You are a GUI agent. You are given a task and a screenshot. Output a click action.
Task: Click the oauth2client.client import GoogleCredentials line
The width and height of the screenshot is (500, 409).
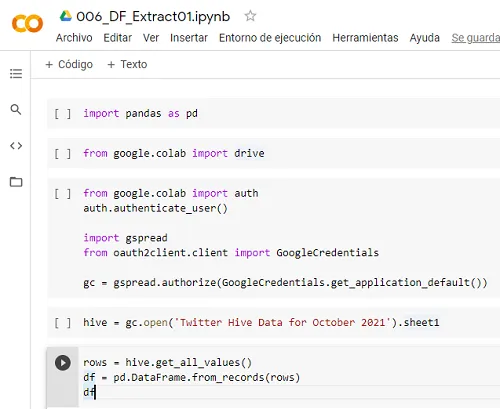231,253
